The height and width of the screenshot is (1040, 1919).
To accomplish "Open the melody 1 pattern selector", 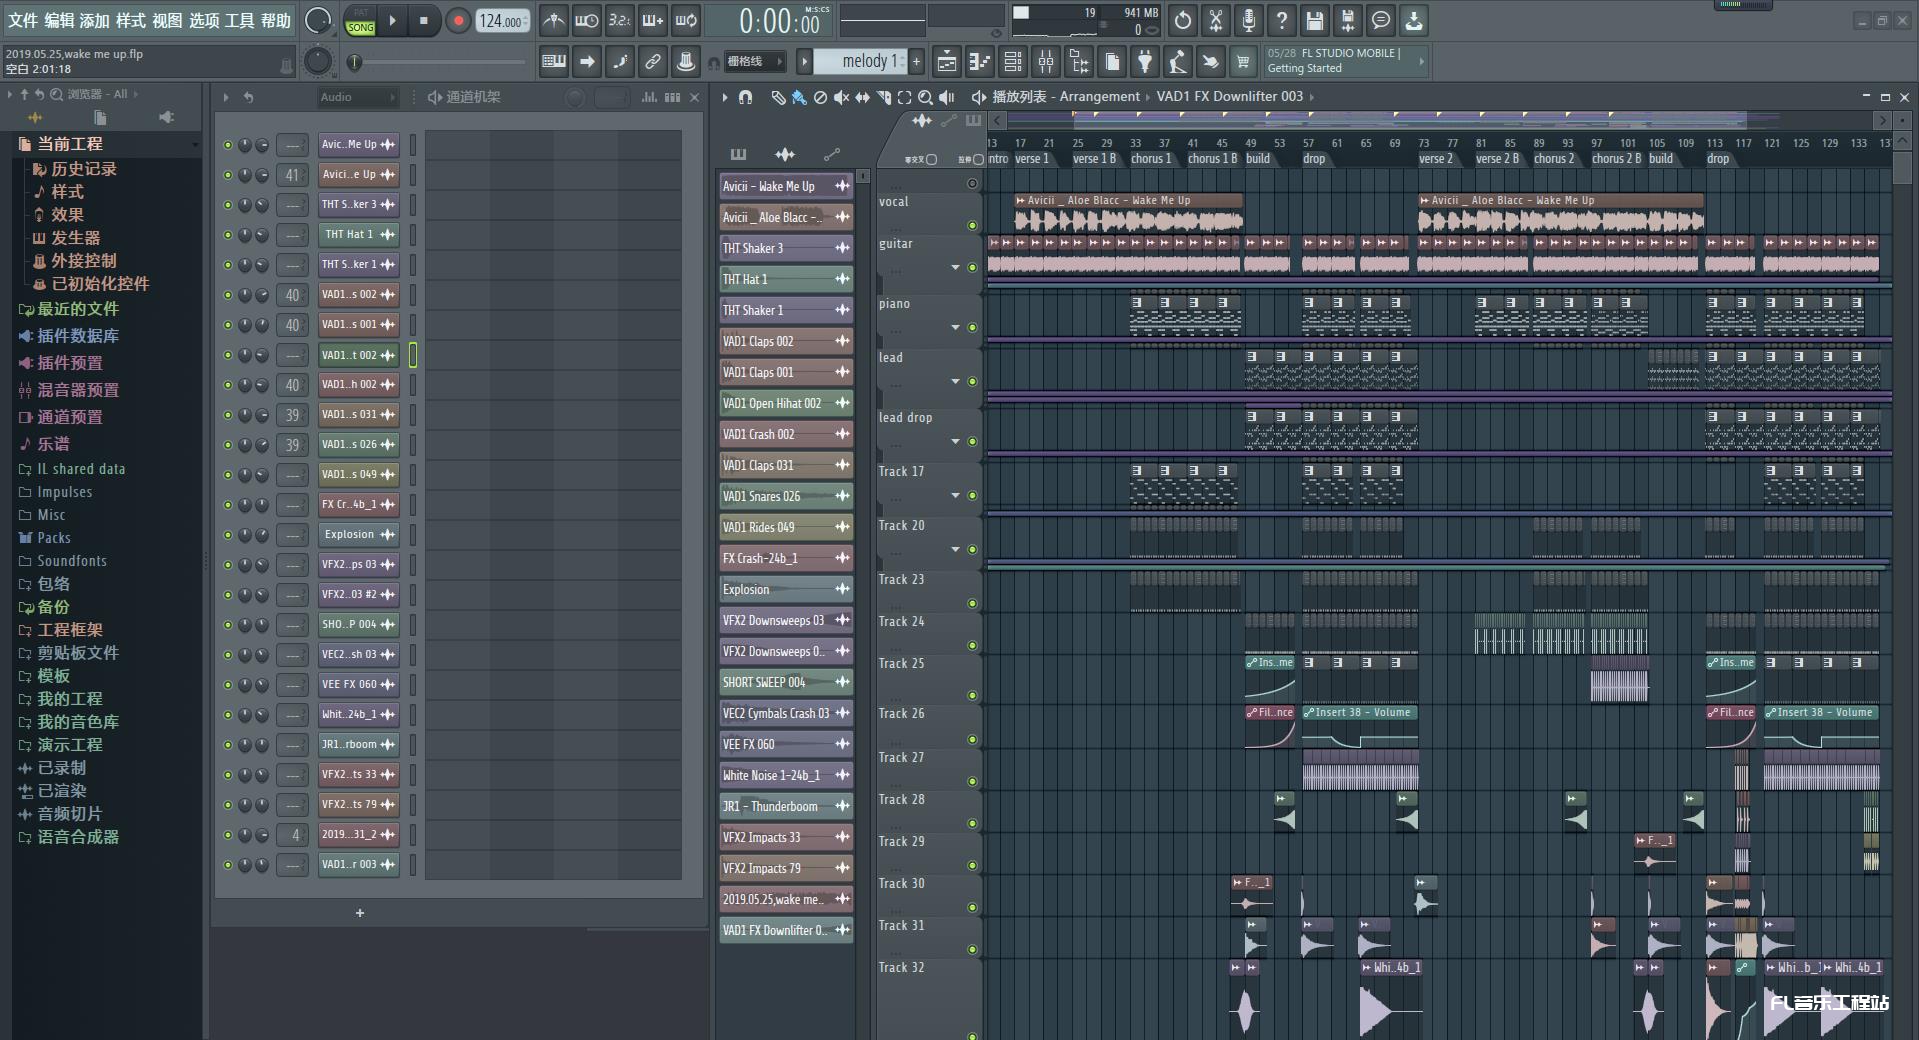I will pos(860,62).
